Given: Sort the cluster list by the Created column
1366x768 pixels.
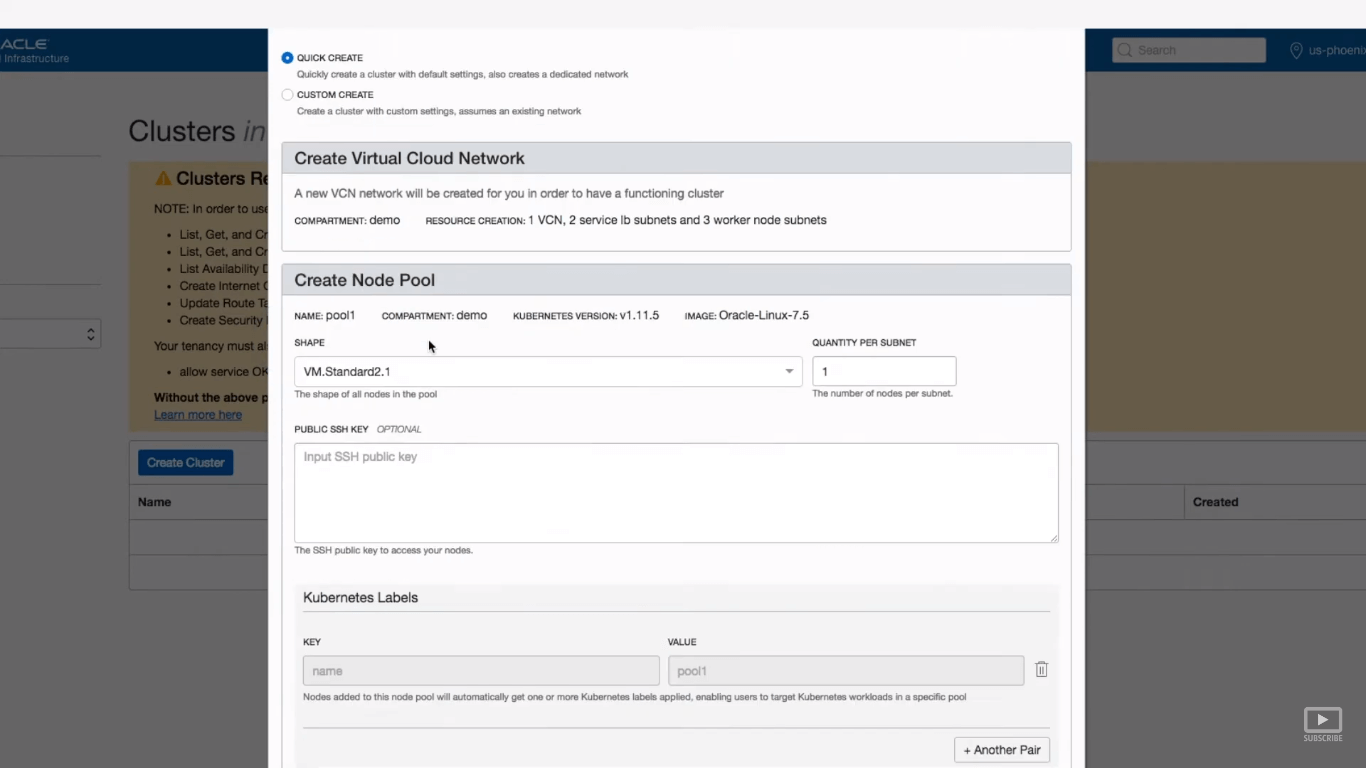Looking at the screenshot, I should (1215, 502).
